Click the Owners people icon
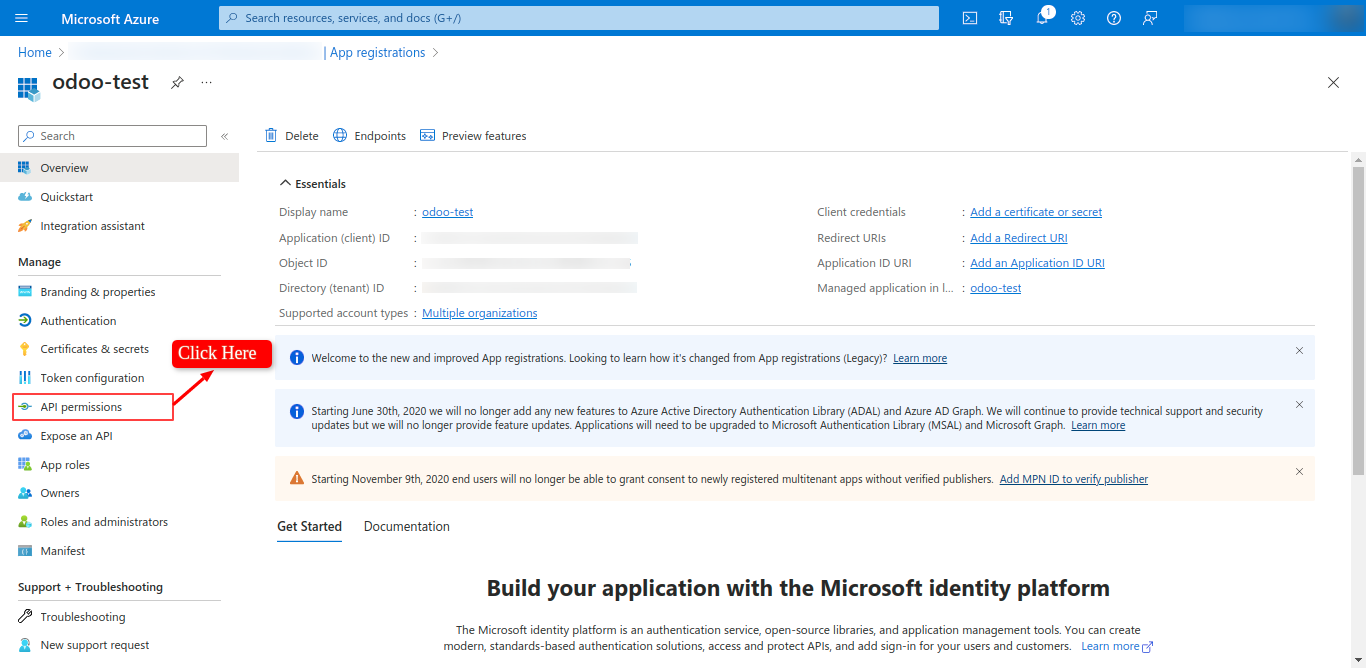 click(25, 493)
